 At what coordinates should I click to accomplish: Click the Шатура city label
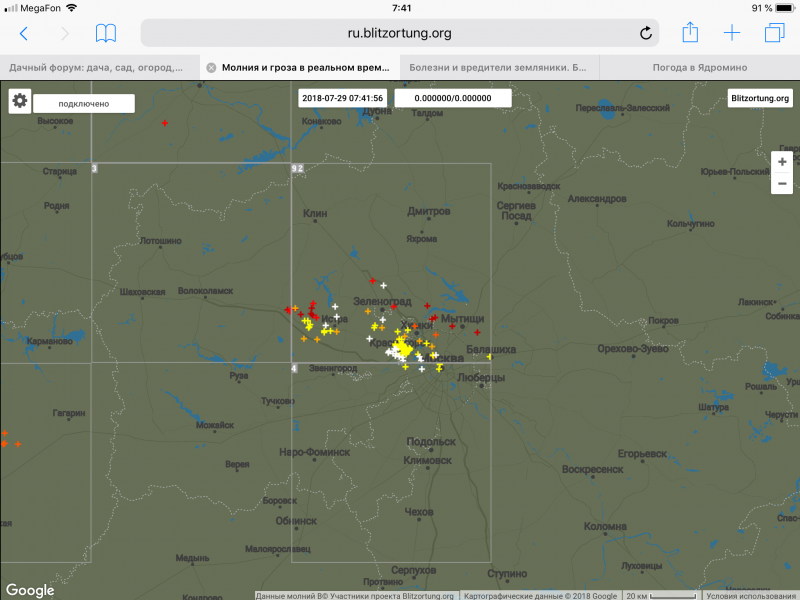point(713,407)
